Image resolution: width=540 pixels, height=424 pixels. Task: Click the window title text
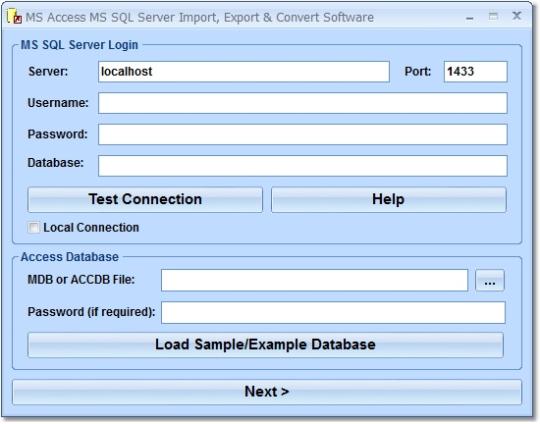[200, 18]
